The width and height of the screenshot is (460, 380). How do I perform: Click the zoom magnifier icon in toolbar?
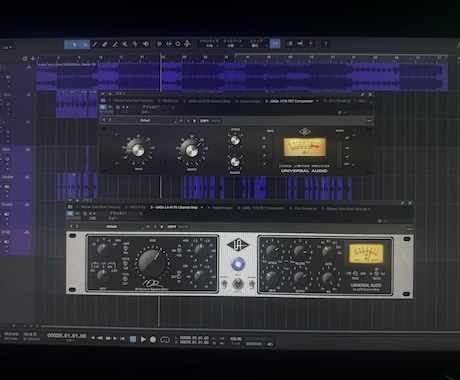pos(178,44)
